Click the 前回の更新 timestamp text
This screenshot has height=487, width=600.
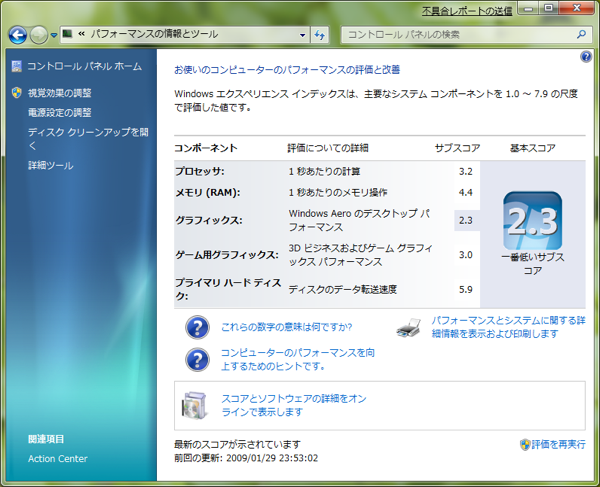point(246,458)
